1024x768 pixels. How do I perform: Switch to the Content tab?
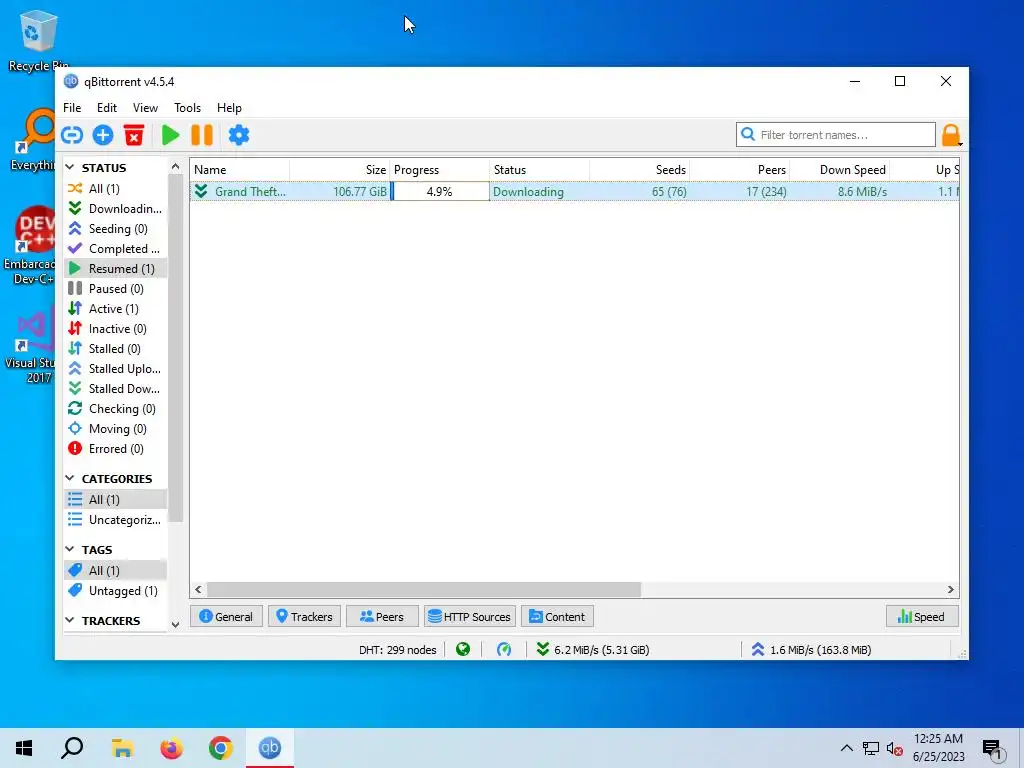pos(557,616)
